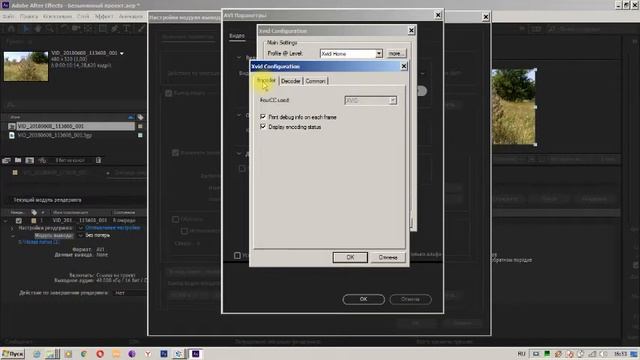Click the footage thumbnail in Project panel
Viewport: 640px width, 360px height.
pyautogui.click(x=26, y=66)
